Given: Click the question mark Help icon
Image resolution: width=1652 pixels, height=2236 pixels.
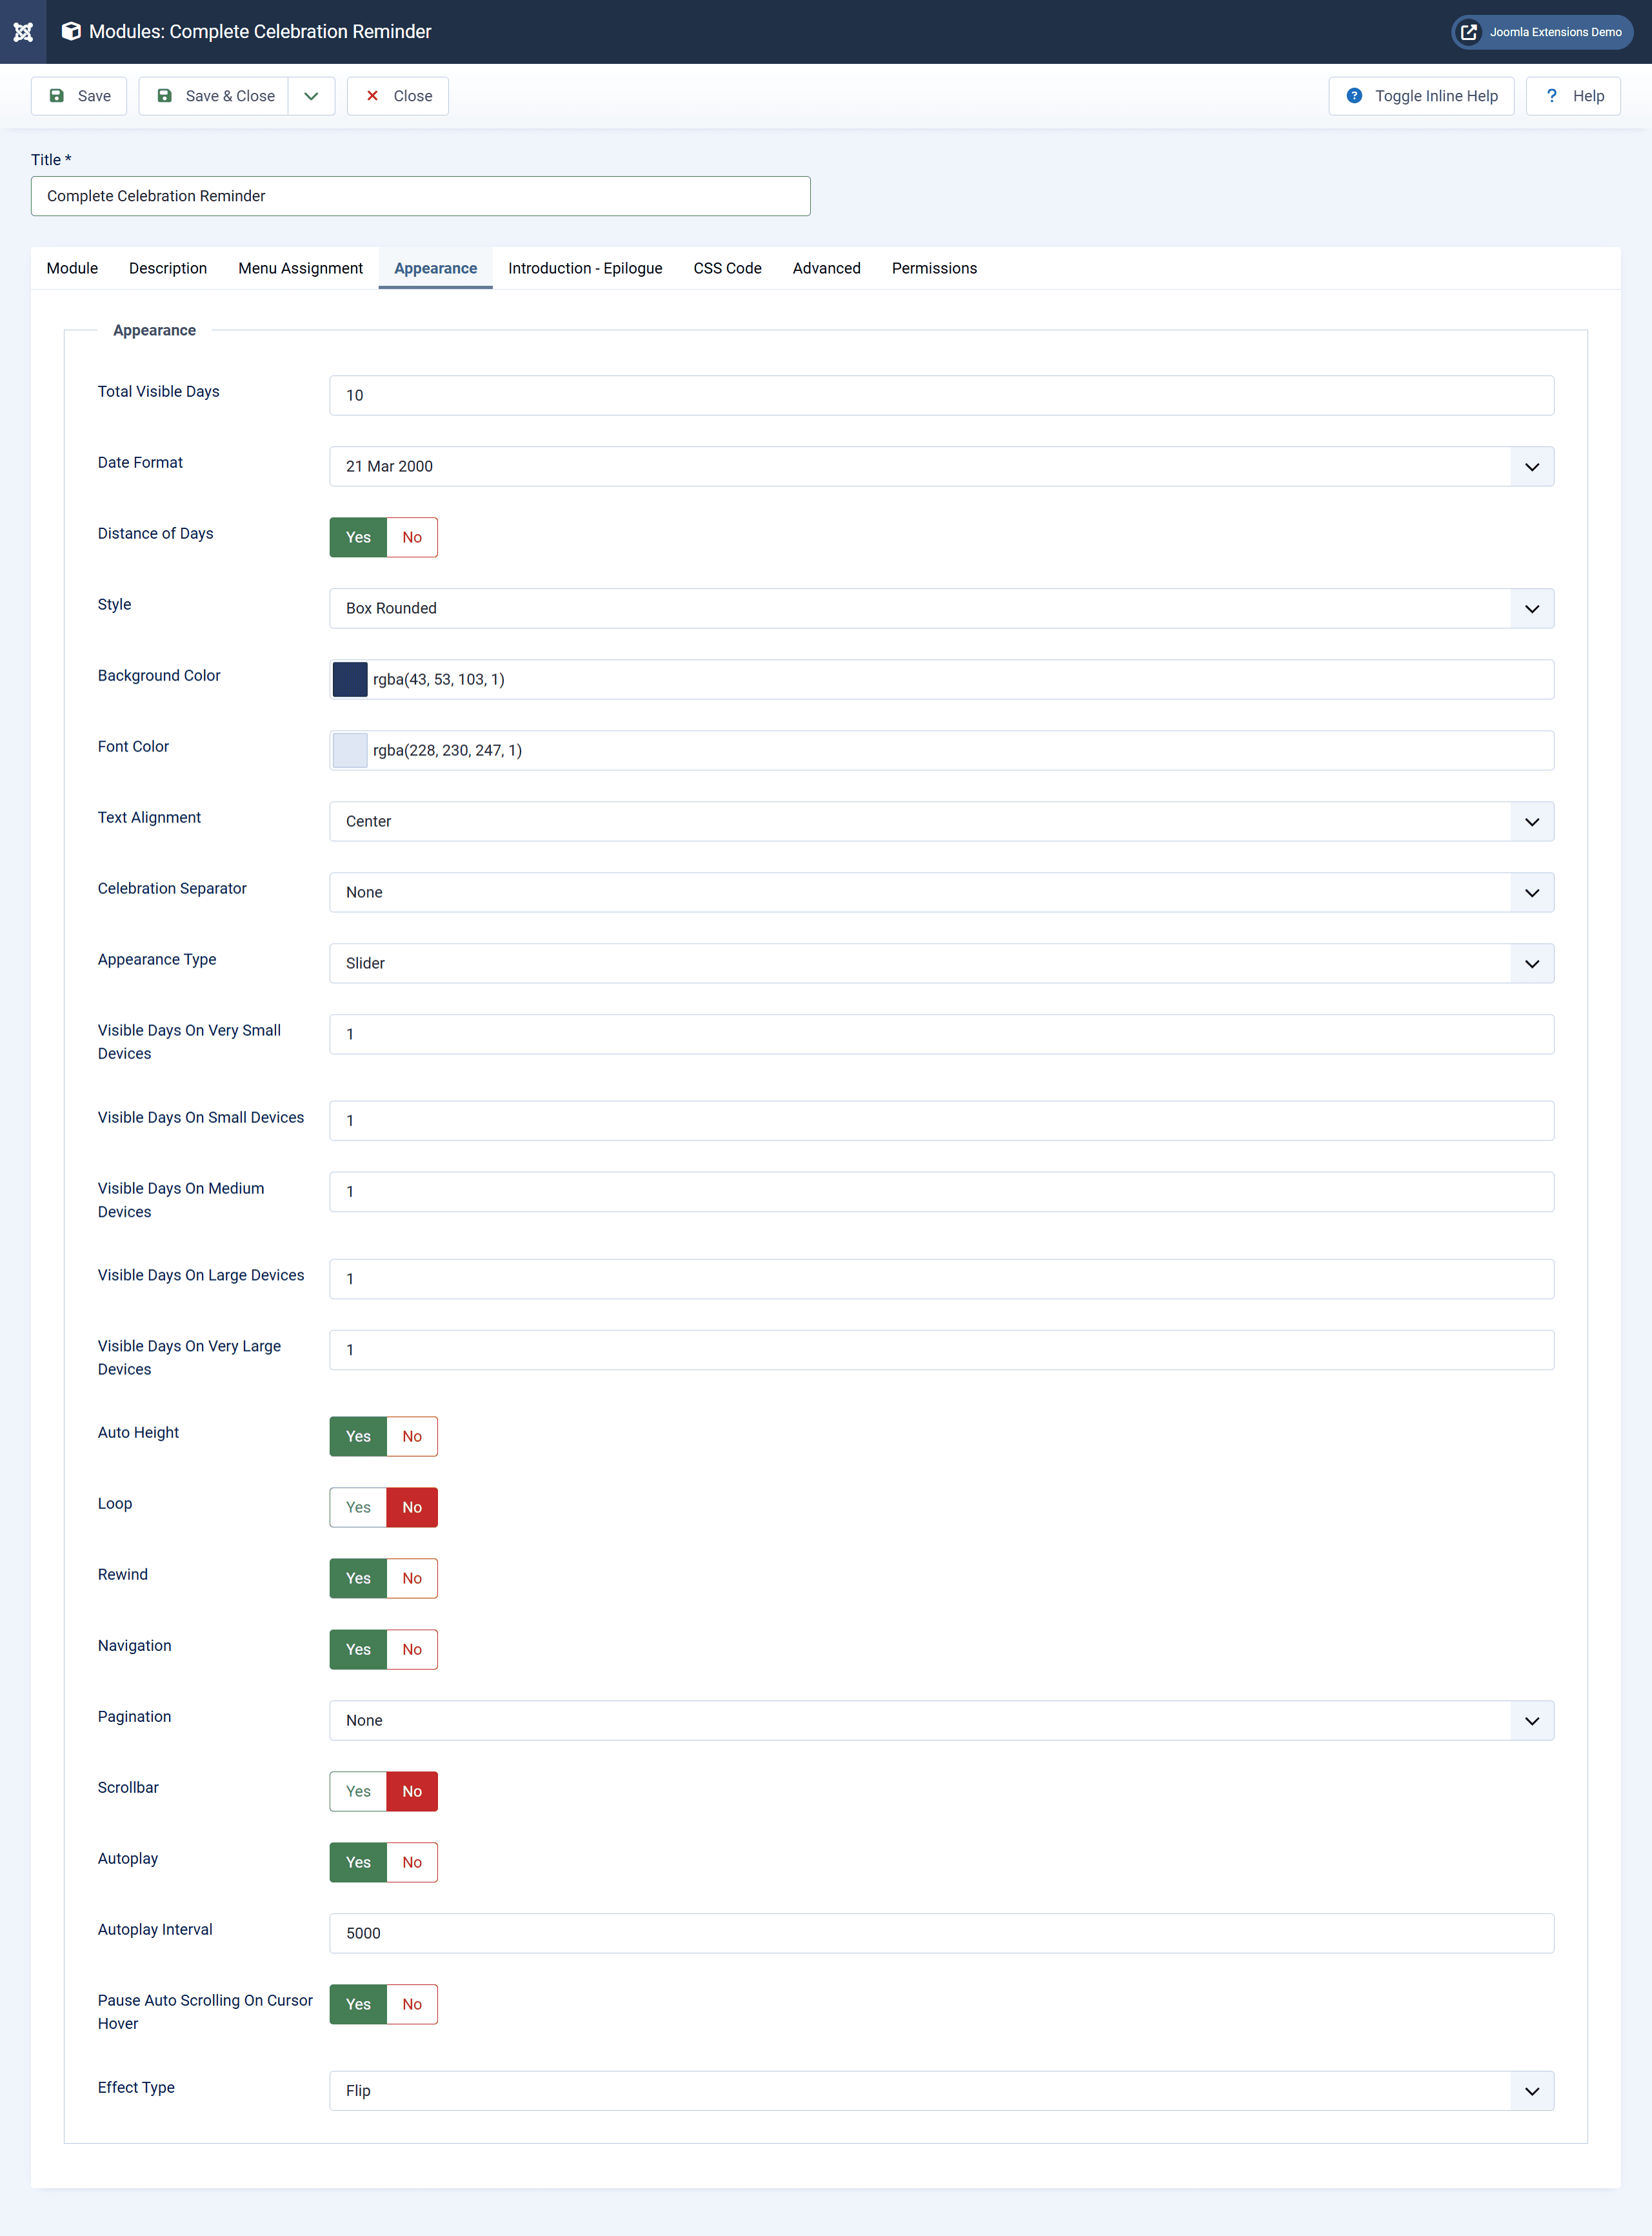Looking at the screenshot, I should point(1551,96).
